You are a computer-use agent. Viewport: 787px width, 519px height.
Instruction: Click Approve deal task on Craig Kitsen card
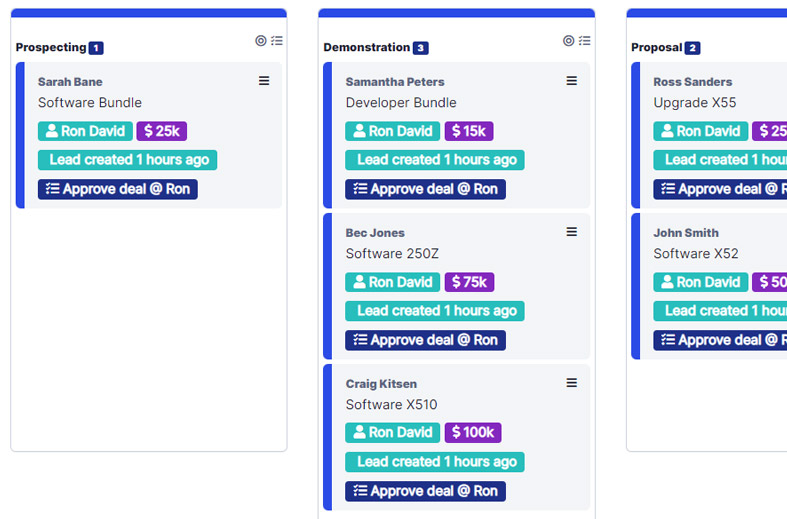[426, 491]
